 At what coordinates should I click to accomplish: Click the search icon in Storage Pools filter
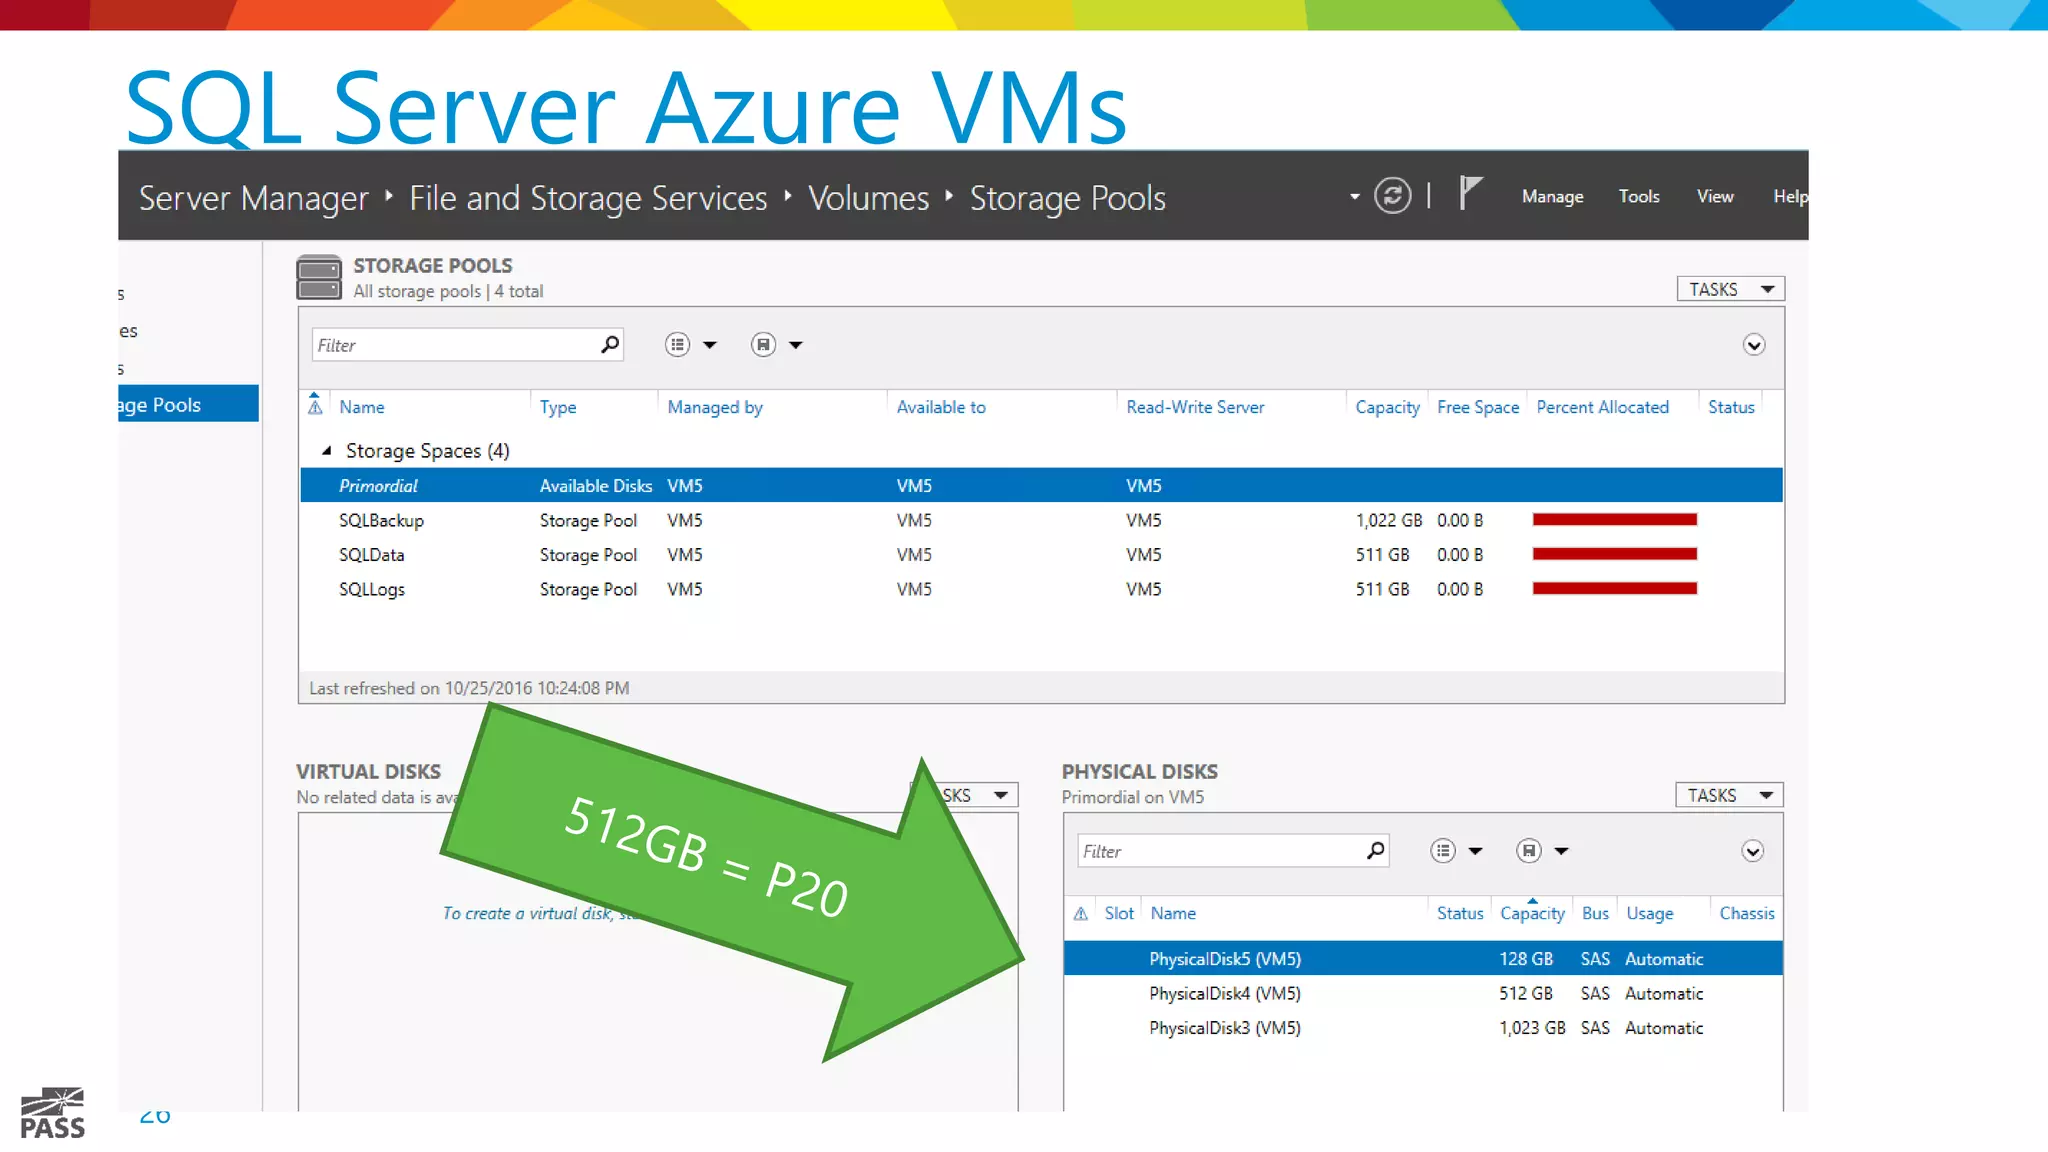pos(609,345)
